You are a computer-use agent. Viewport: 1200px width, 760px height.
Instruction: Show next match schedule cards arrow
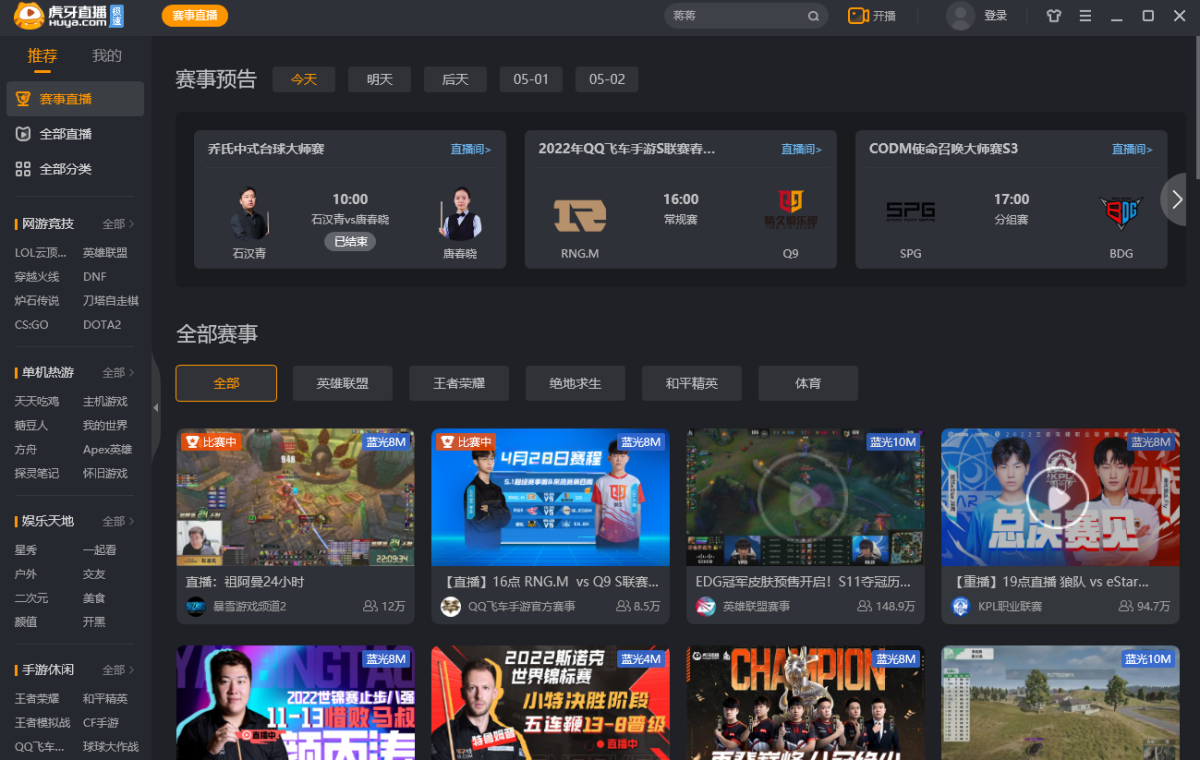point(1177,199)
